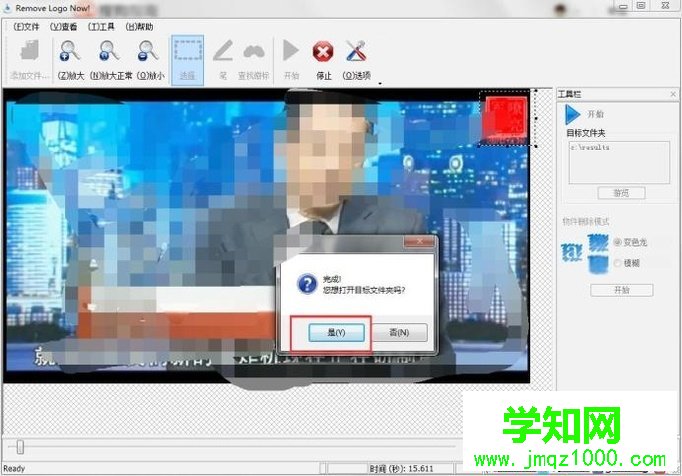Open Options (选项) with the tools icon
Viewport: 682px width, 476px height.
356,51
